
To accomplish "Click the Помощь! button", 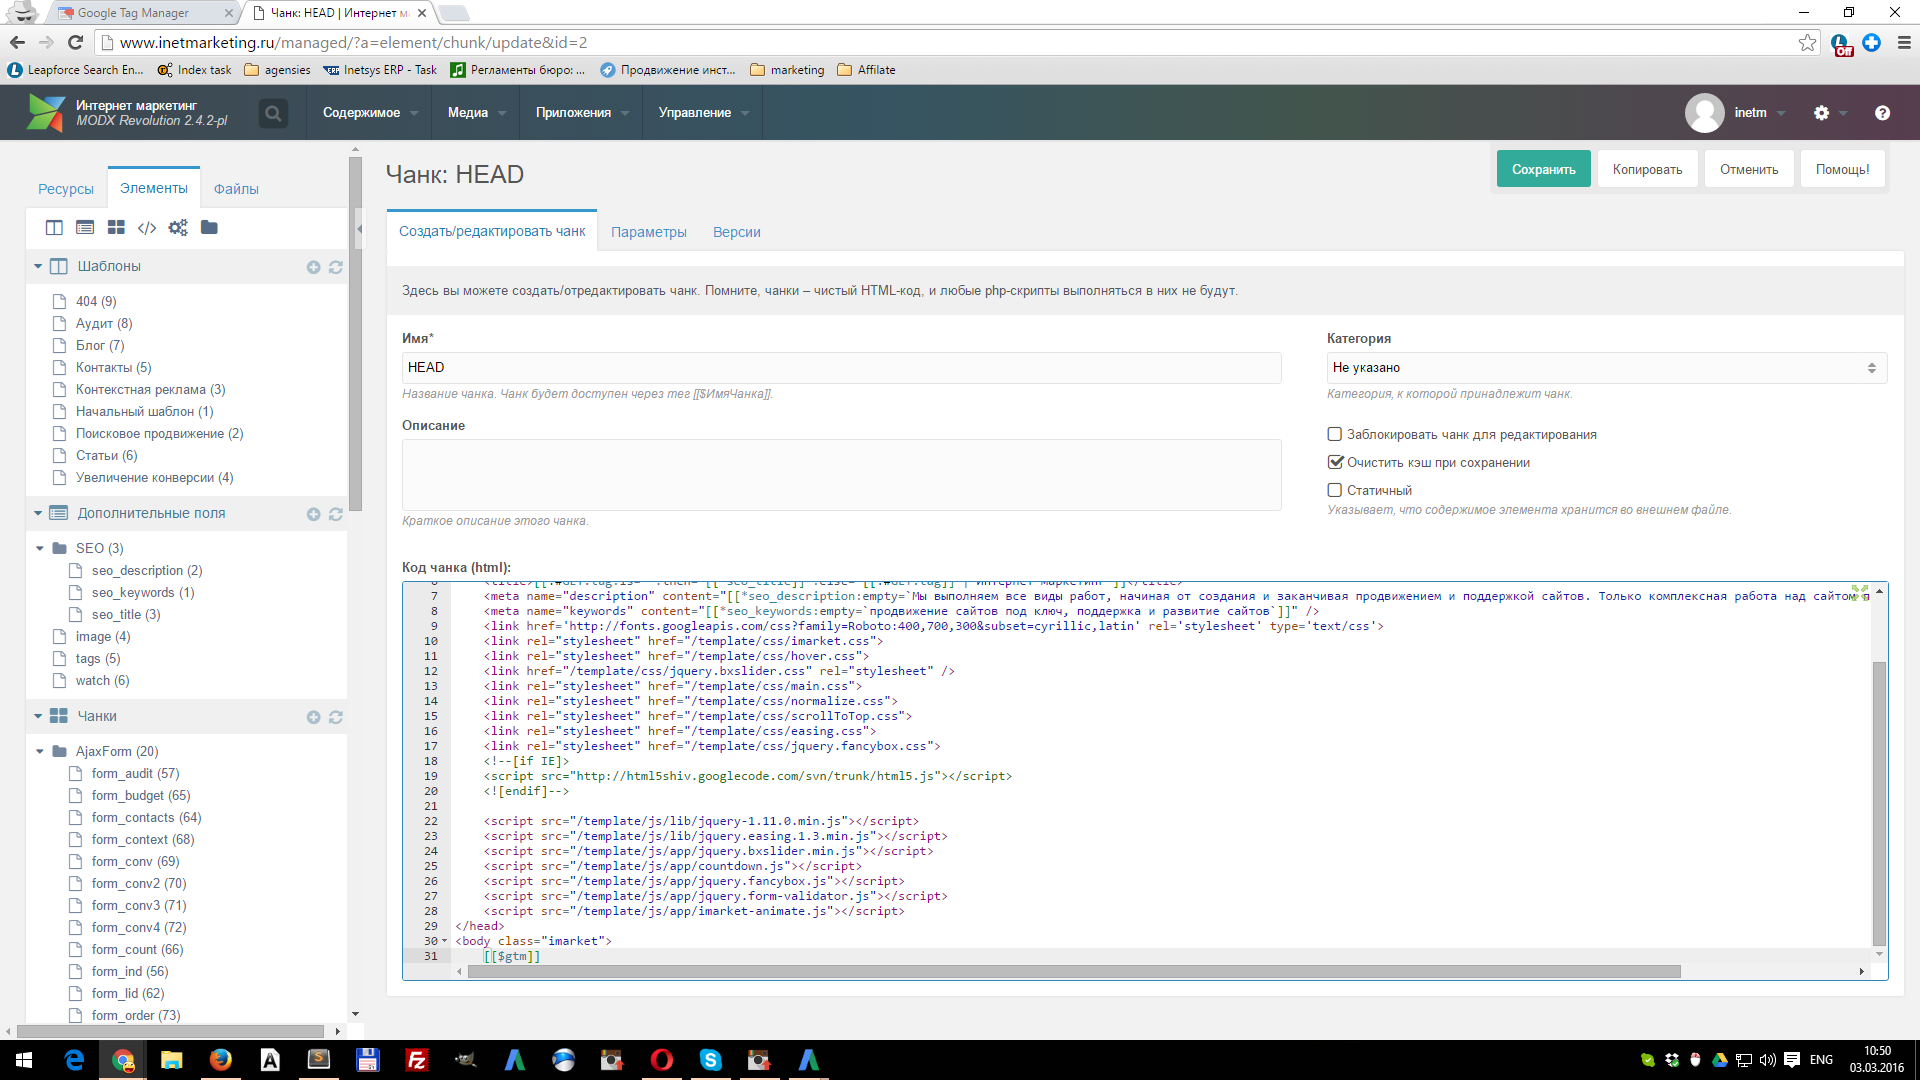I will tap(1842, 169).
